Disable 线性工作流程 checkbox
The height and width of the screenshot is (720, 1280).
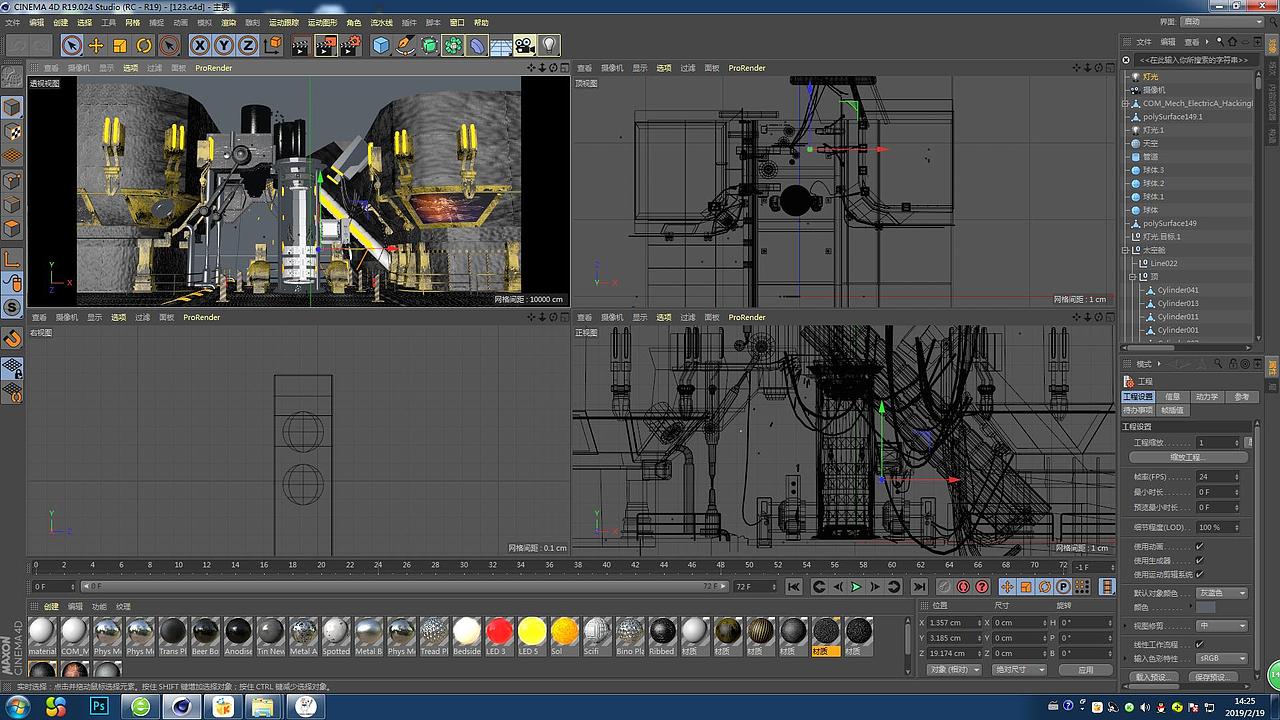pos(1199,645)
